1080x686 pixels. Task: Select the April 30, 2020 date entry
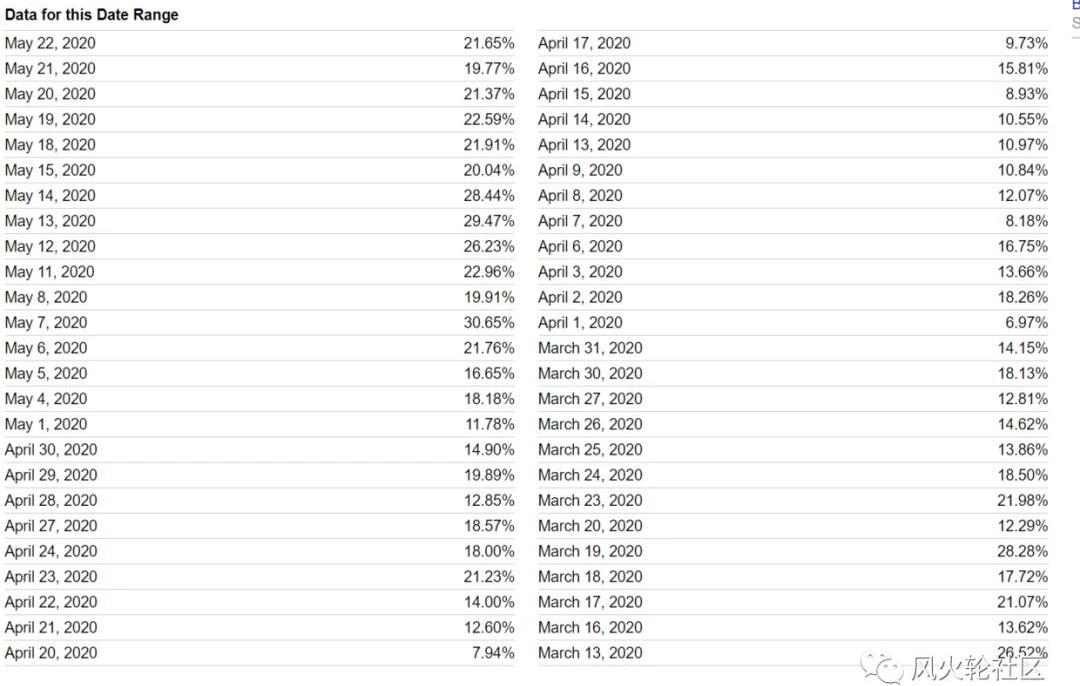[x=51, y=450]
